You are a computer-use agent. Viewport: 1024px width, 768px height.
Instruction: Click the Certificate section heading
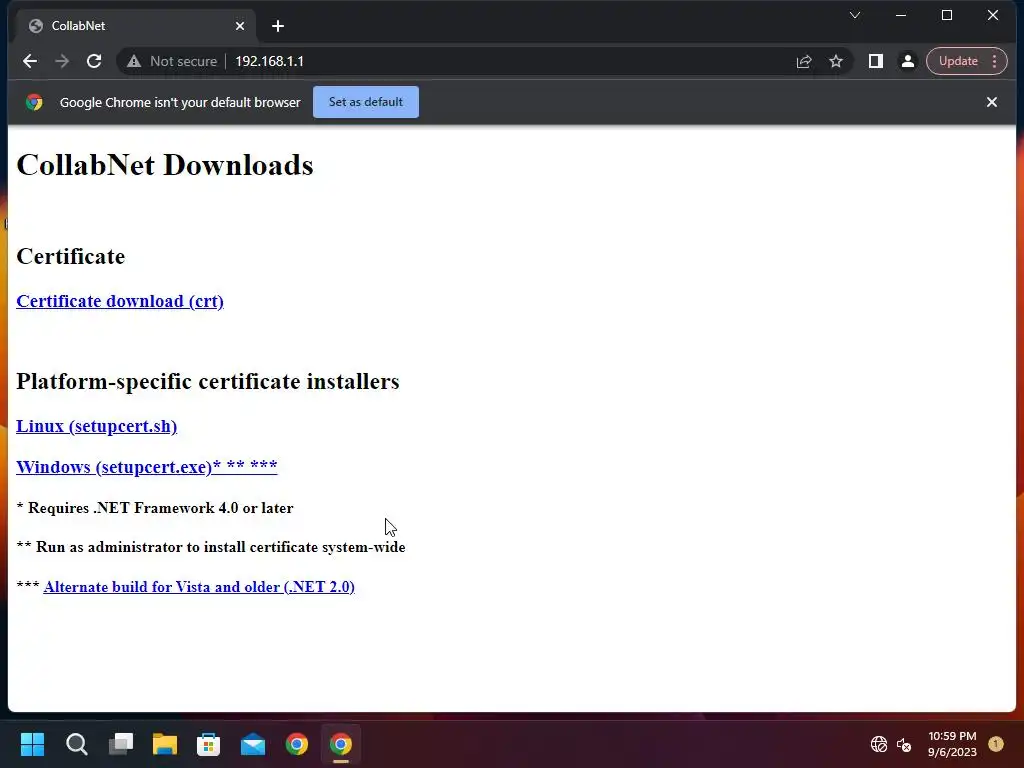(x=71, y=256)
